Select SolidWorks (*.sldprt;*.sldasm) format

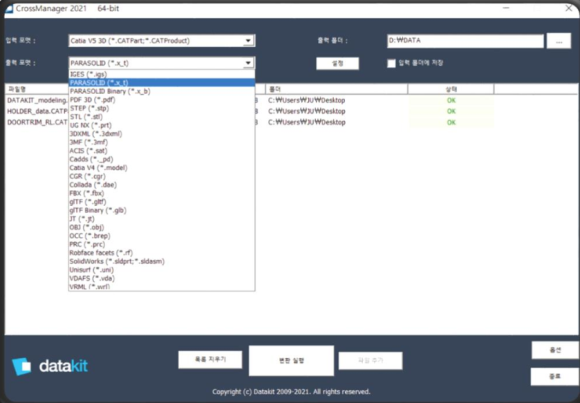pyautogui.click(x=162, y=261)
